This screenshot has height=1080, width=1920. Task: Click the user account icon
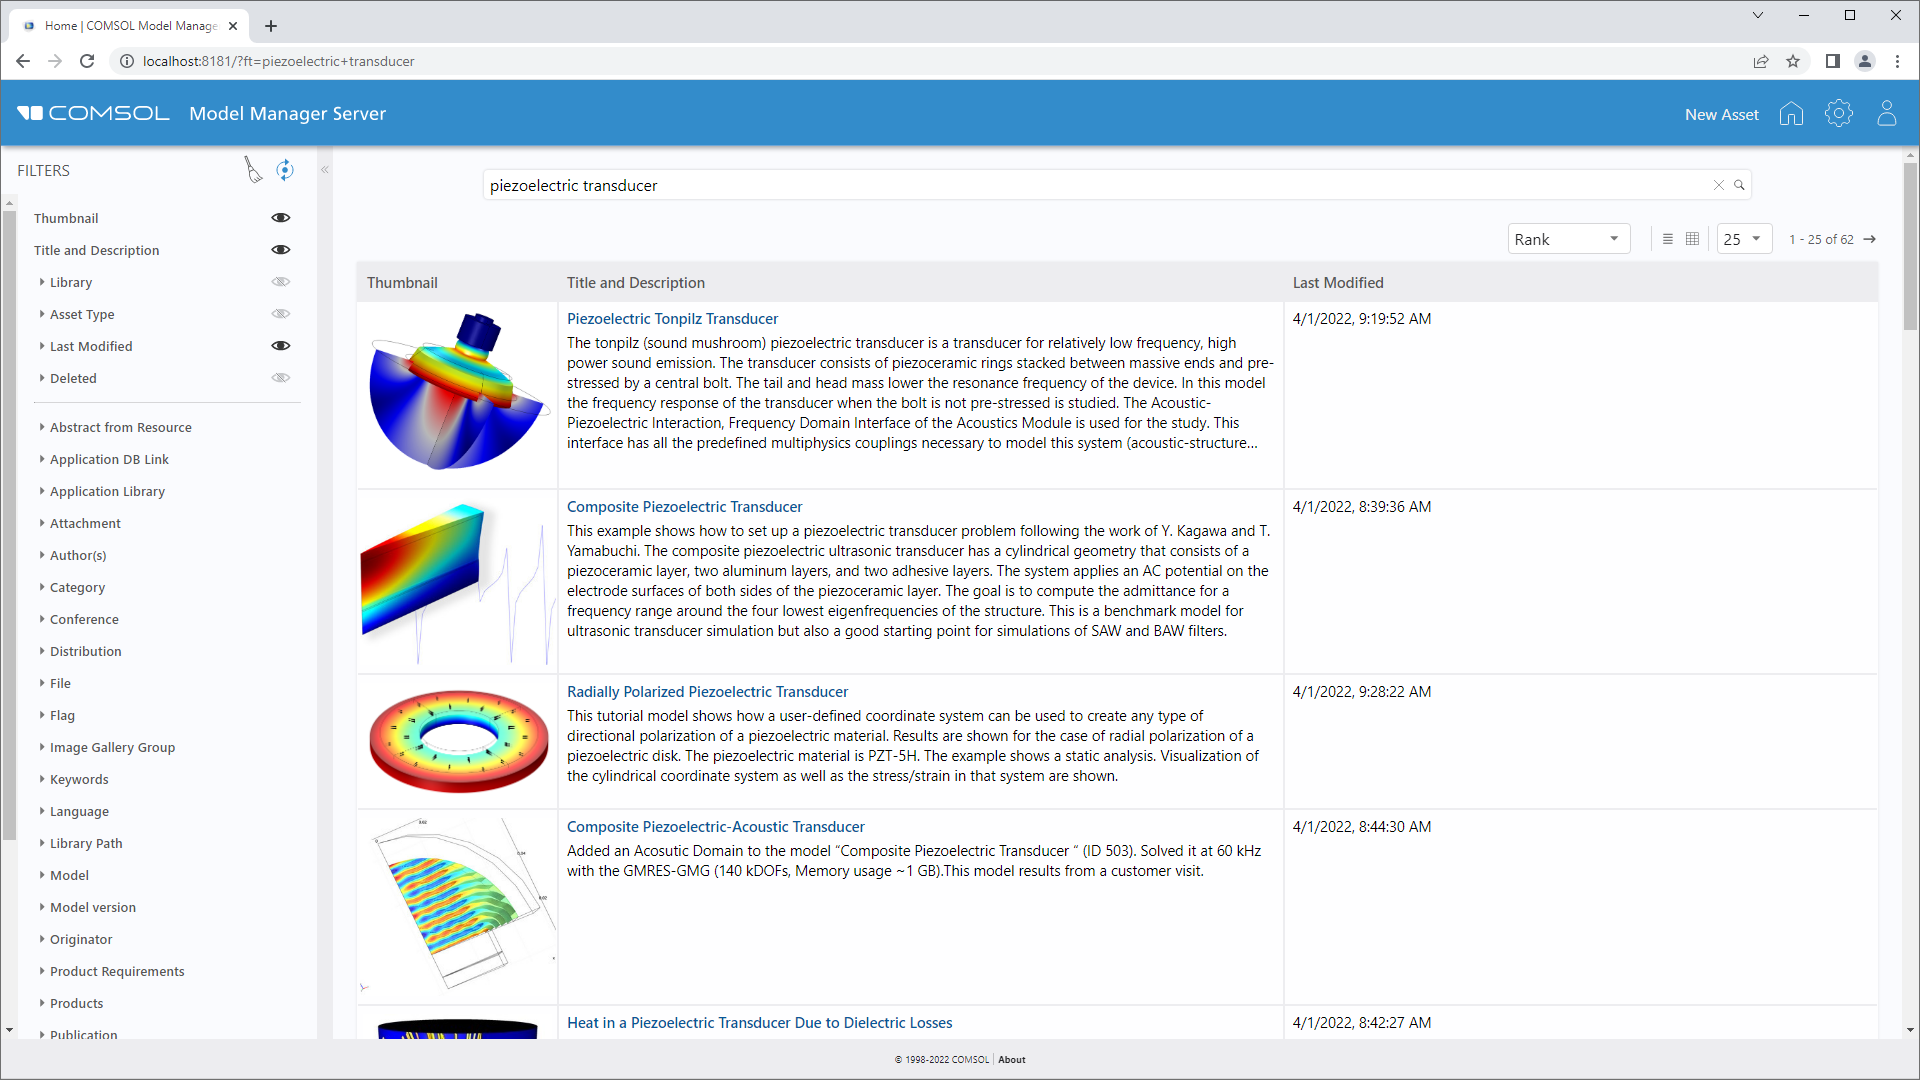1888,115
